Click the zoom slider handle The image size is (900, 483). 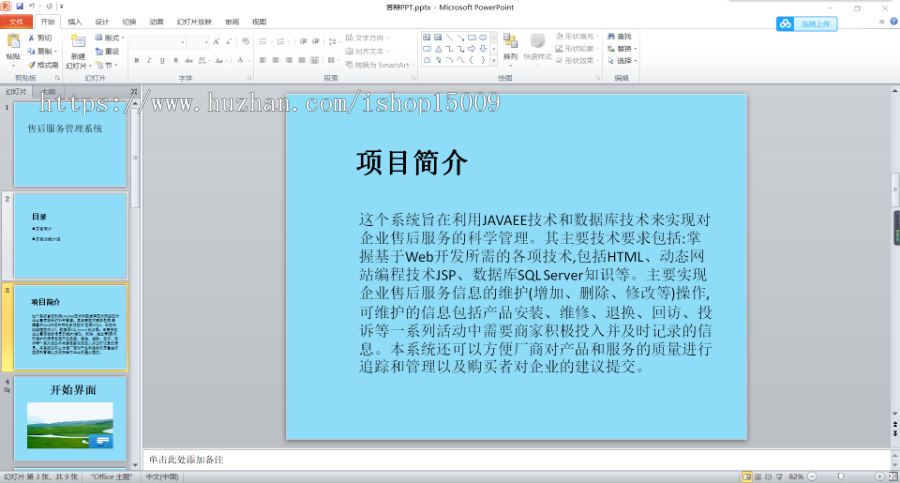tap(840, 477)
